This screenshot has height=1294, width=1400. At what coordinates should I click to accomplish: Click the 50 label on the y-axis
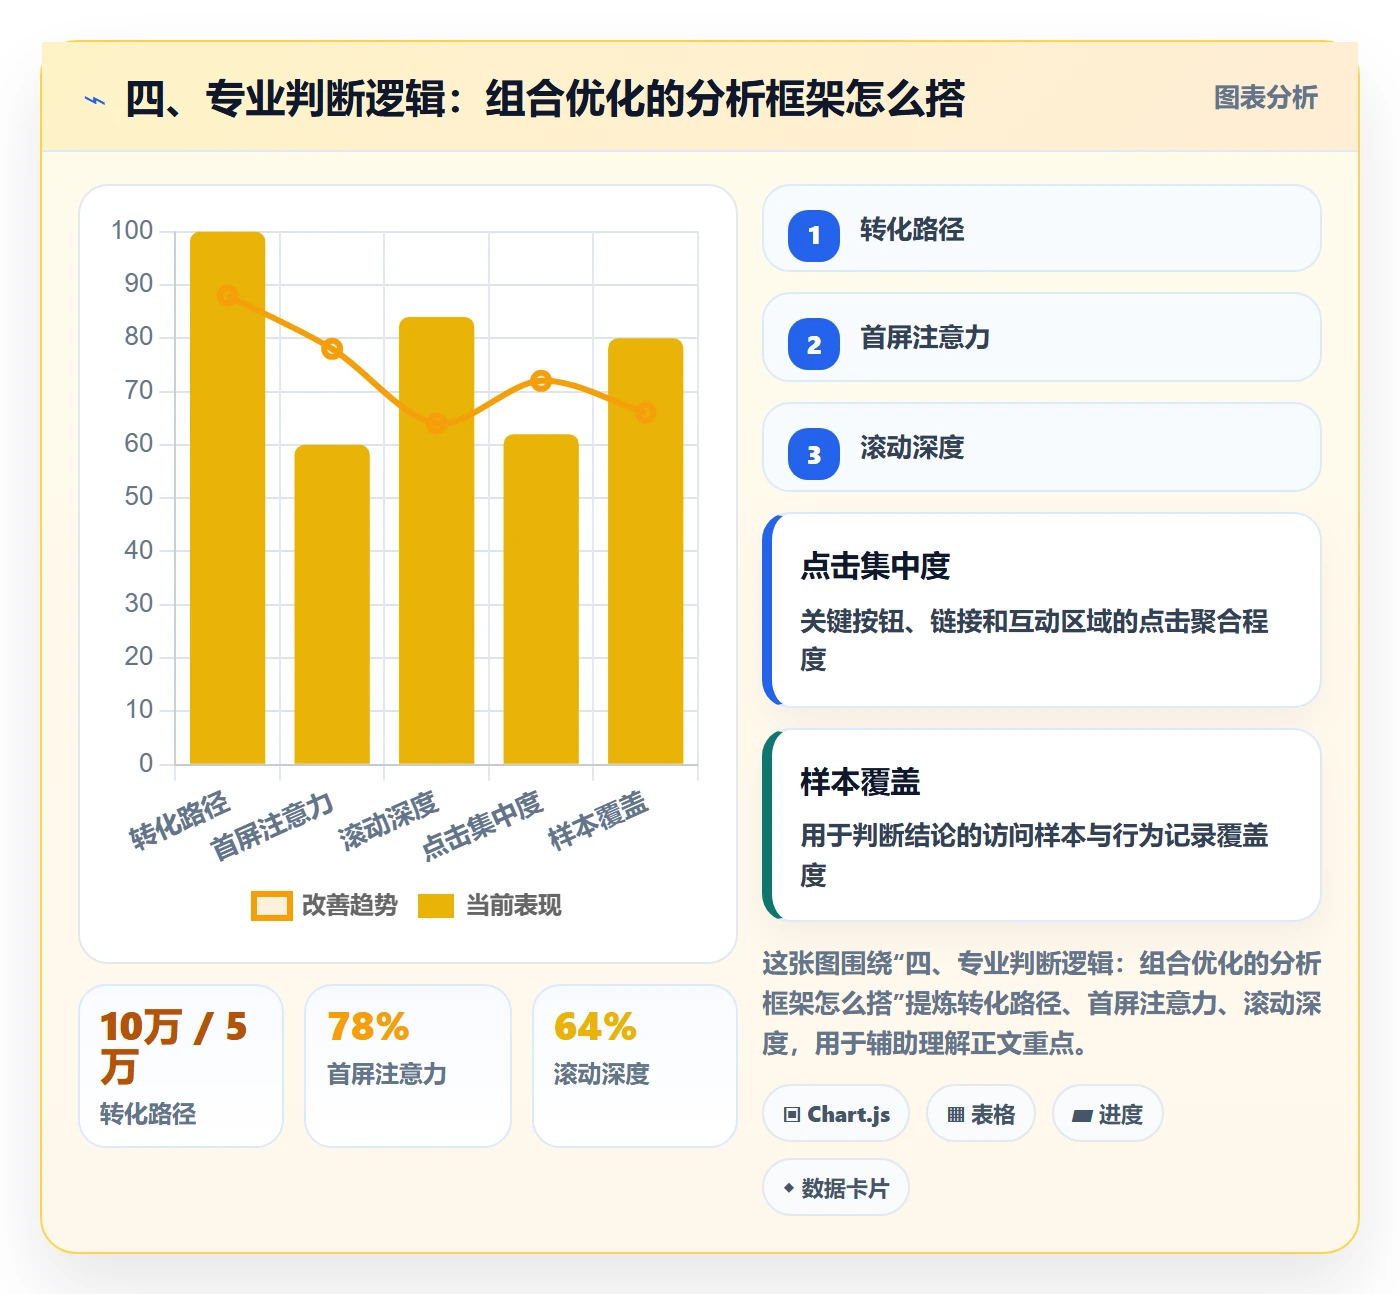point(139,497)
